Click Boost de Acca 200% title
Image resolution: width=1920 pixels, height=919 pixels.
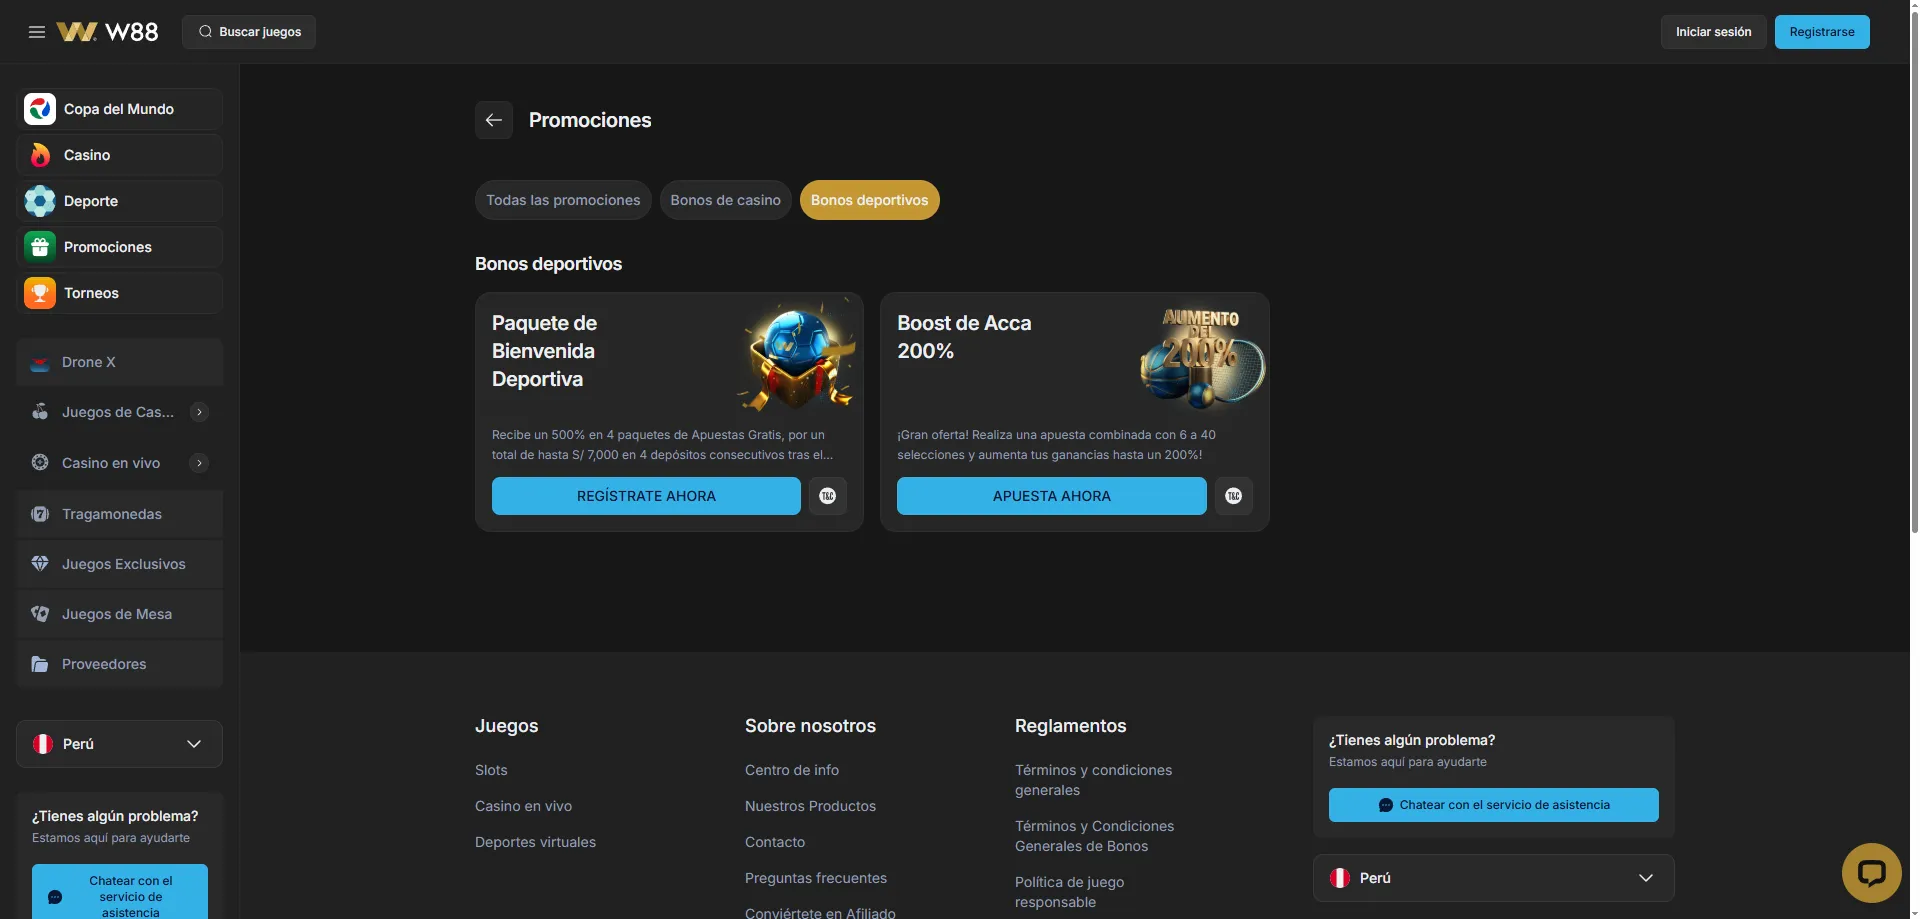[964, 337]
